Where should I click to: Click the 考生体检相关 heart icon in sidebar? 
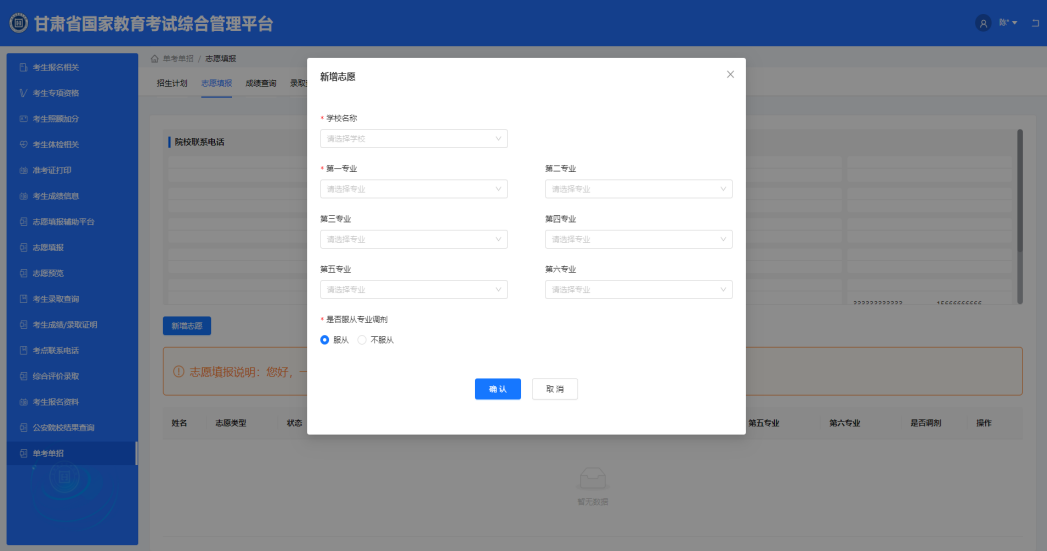23,145
